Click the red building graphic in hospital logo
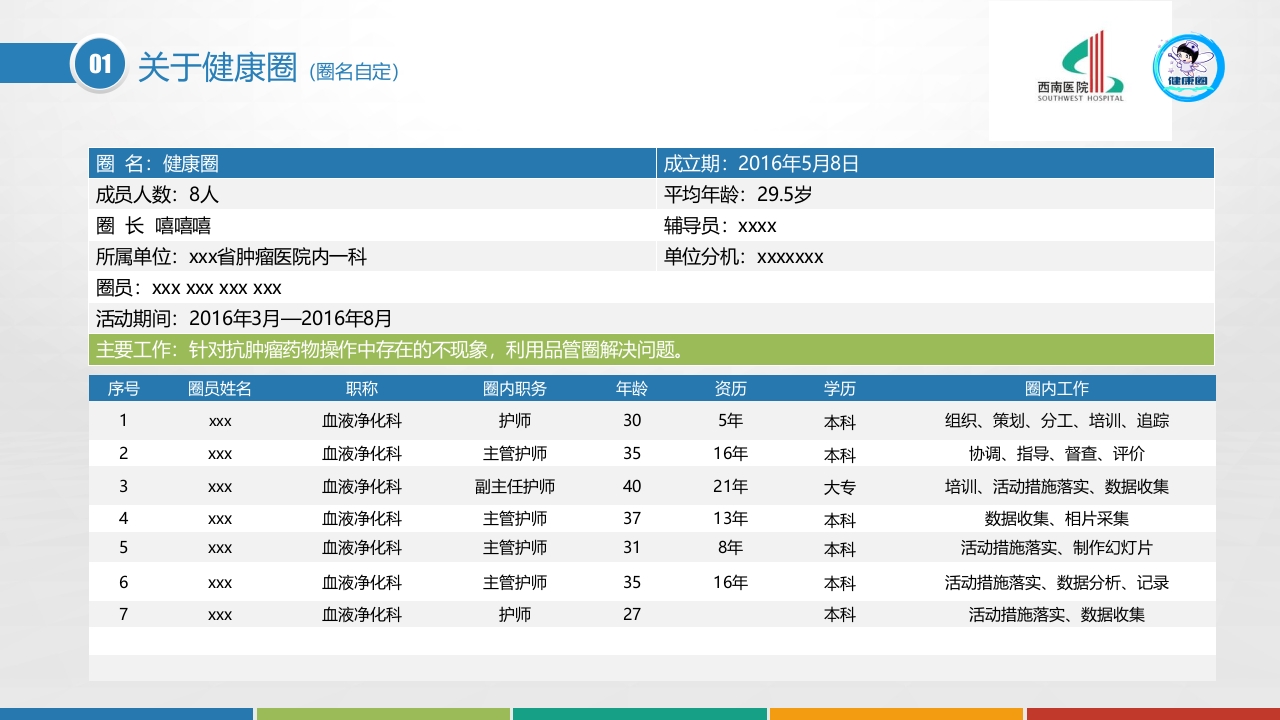This screenshot has height=720, width=1280. (x=1095, y=58)
